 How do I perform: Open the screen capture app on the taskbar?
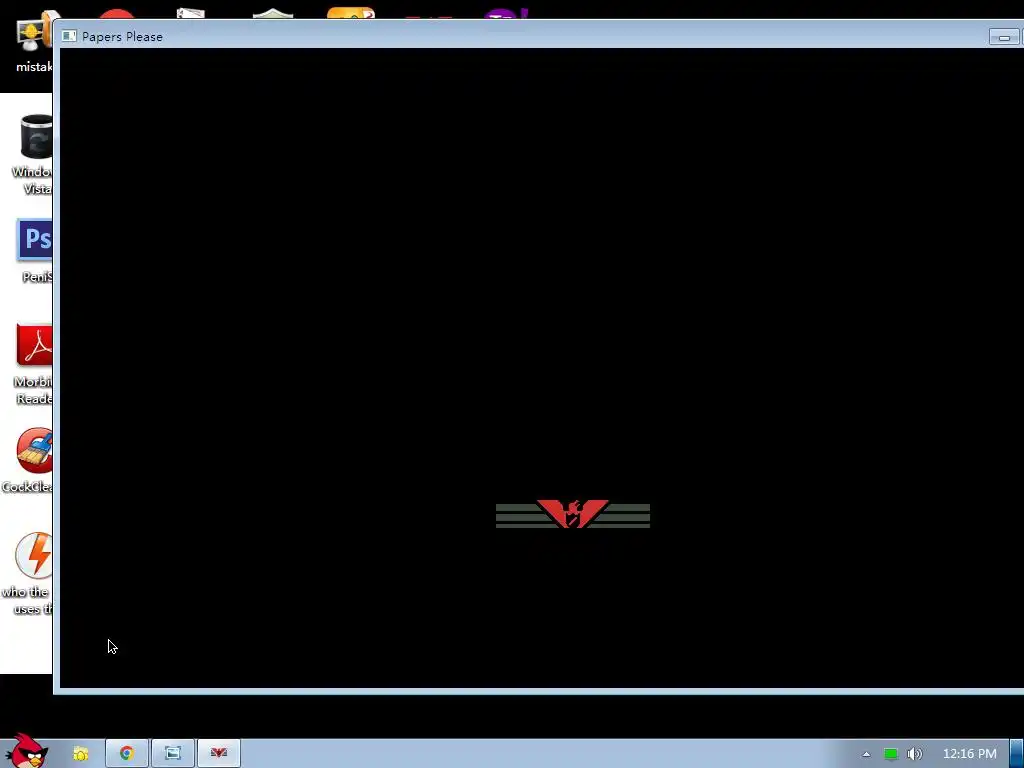pos(173,754)
